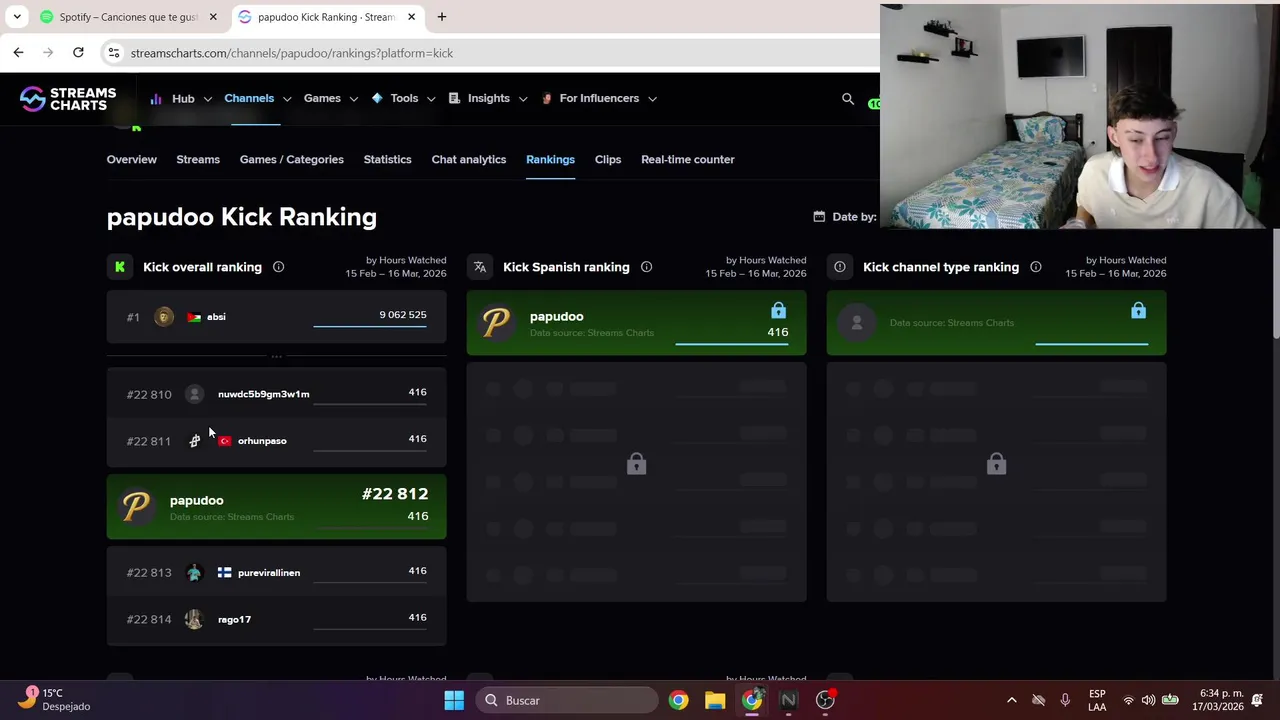Select the Rankings tab

[x=550, y=159]
